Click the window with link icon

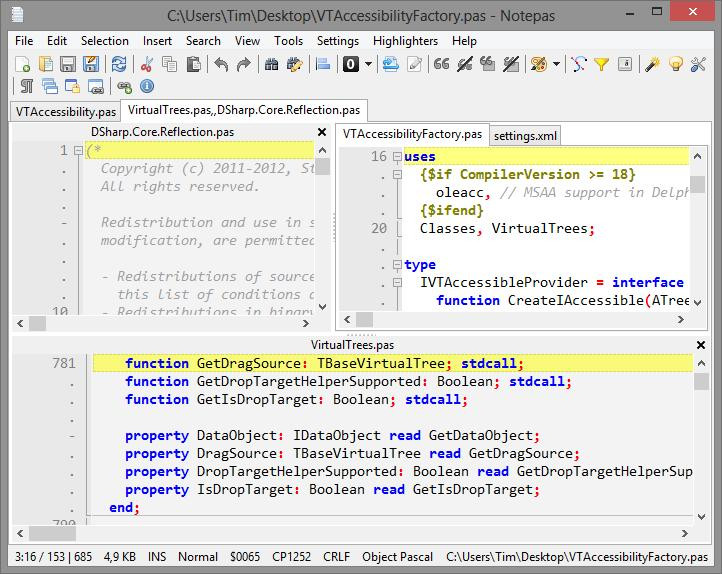click(x=95, y=86)
